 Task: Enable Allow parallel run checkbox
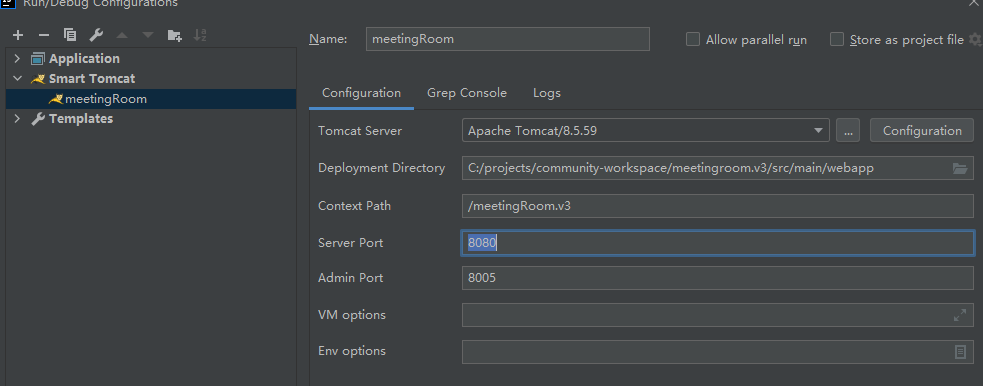tap(693, 39)
